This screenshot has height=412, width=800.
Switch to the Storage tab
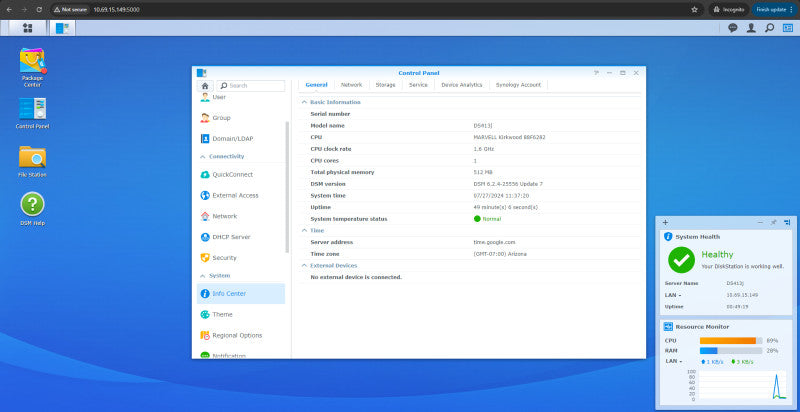point(385,85)
